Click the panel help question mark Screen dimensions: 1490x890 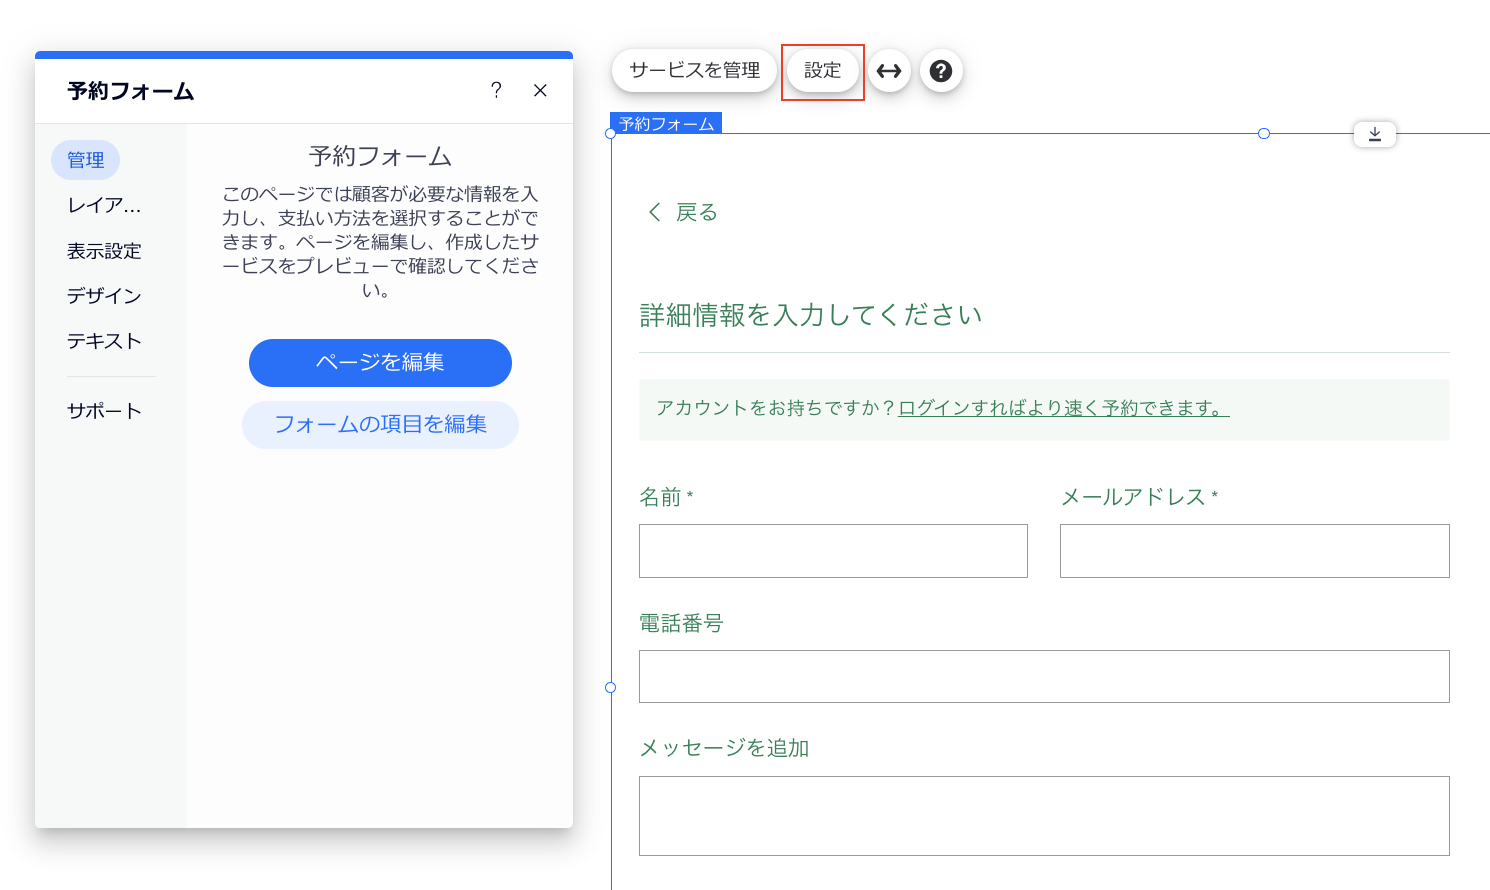point(496,90)
